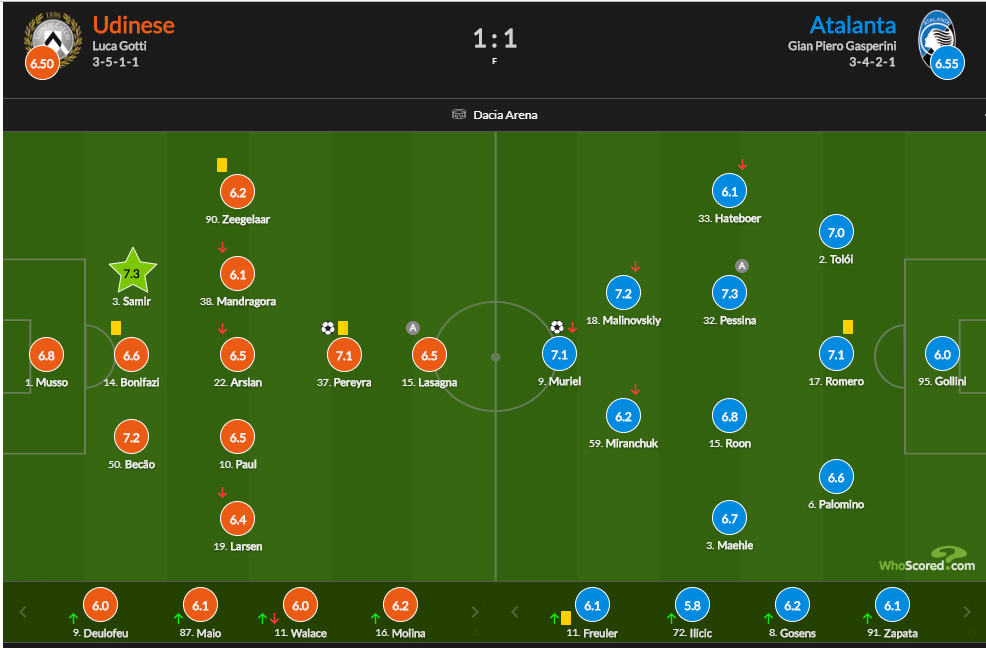
Task: Open the Atalanta team name link
Action: coord(853,25)
